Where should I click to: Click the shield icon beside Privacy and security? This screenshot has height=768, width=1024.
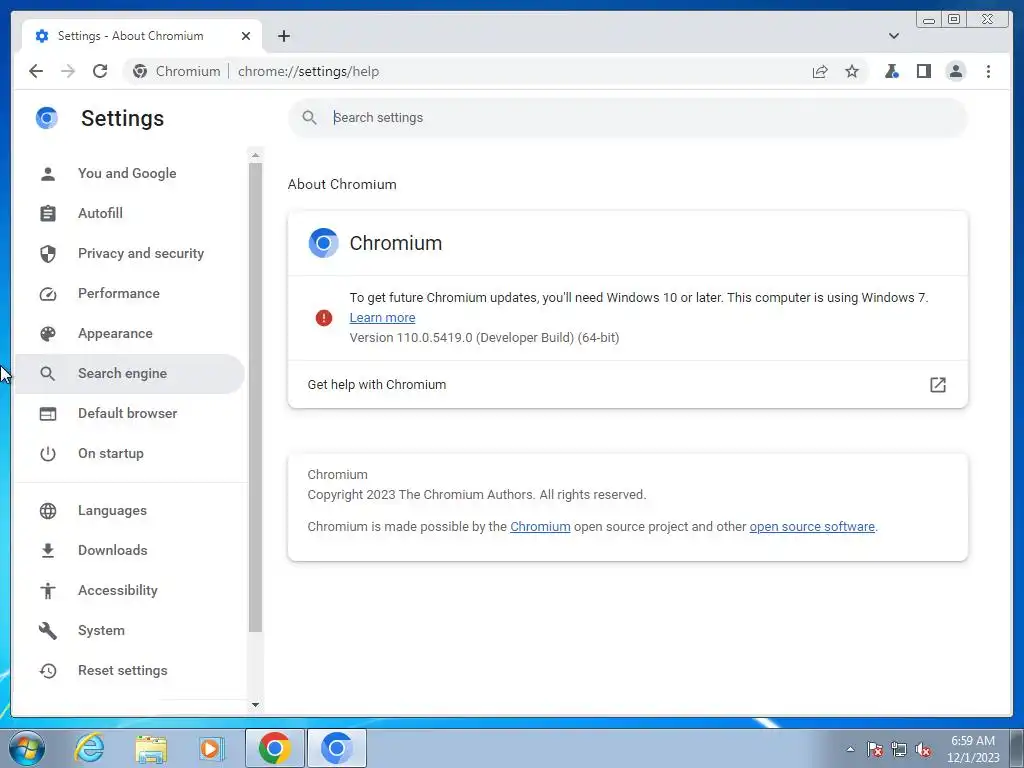point(48,253)
